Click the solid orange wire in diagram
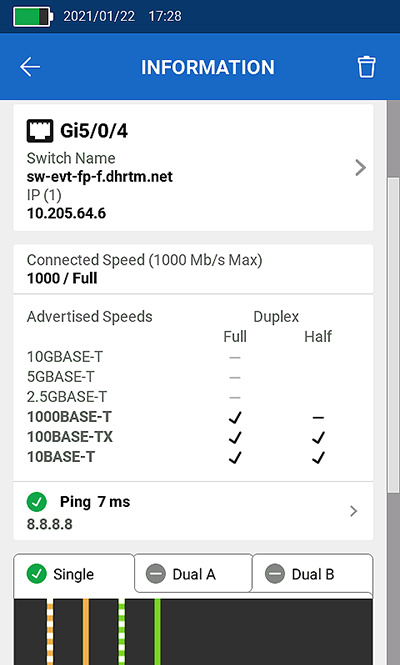The image size is (400, 665). 86,631
